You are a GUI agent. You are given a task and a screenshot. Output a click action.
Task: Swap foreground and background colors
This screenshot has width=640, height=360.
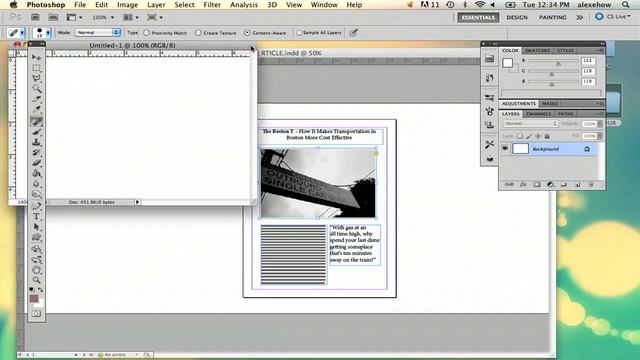[x=40, y=290]
